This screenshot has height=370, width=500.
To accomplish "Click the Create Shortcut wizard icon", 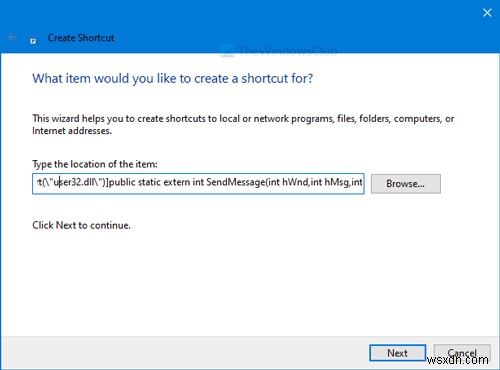I will click(x=33, y=41).
